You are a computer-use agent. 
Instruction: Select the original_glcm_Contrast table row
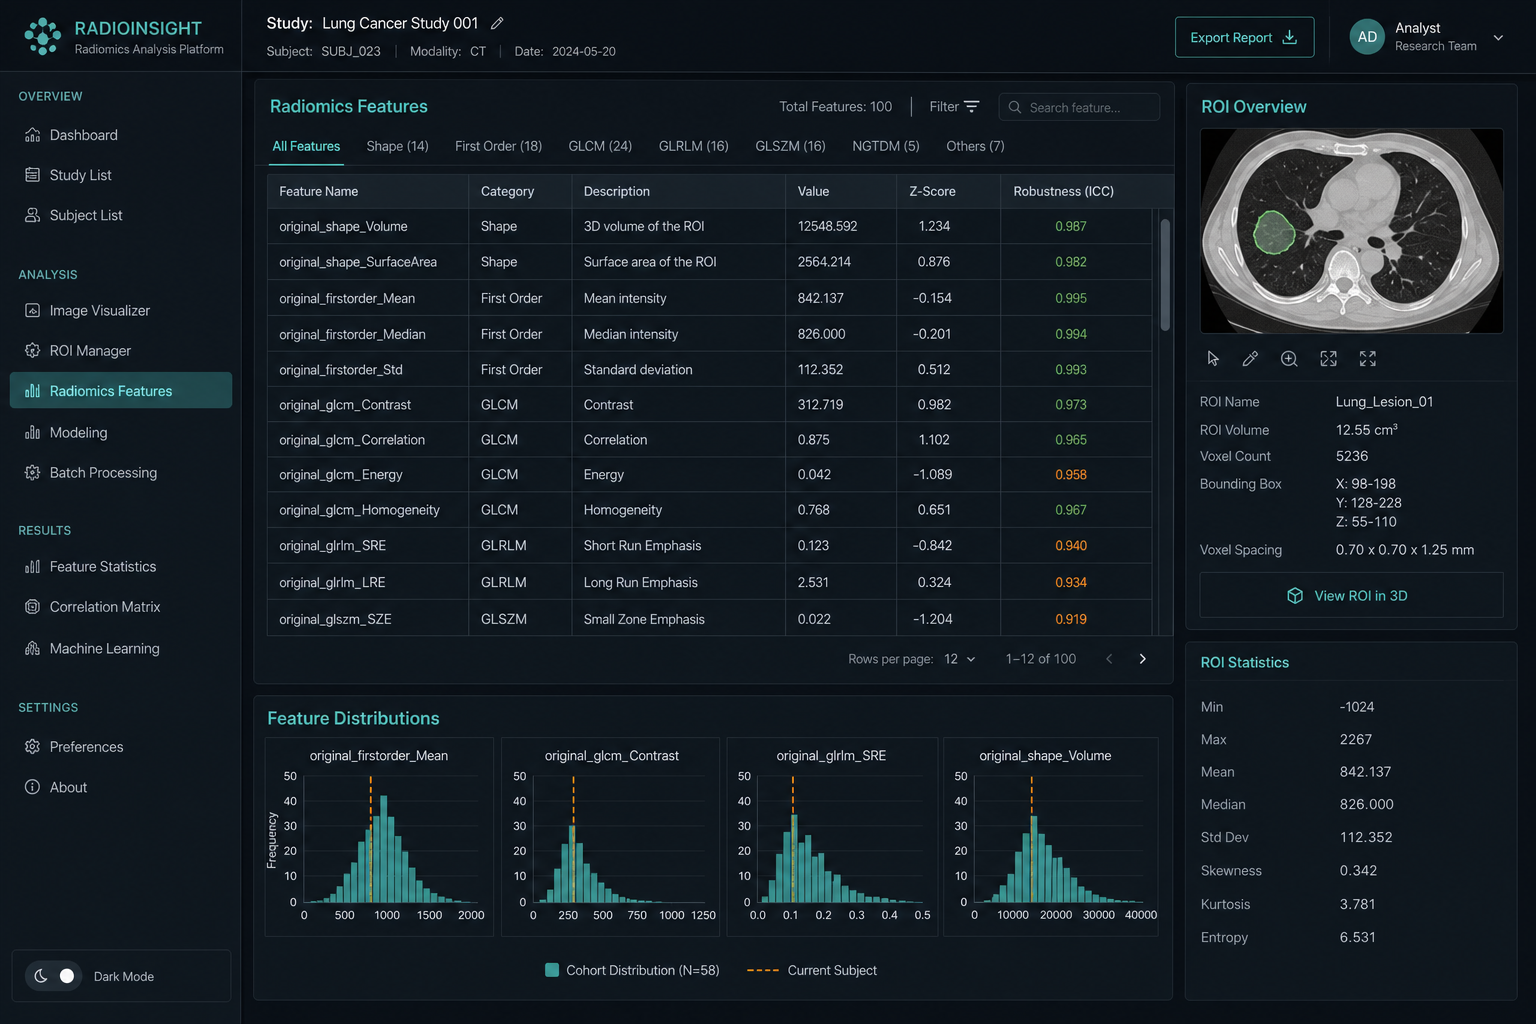[x=709, y=405]
